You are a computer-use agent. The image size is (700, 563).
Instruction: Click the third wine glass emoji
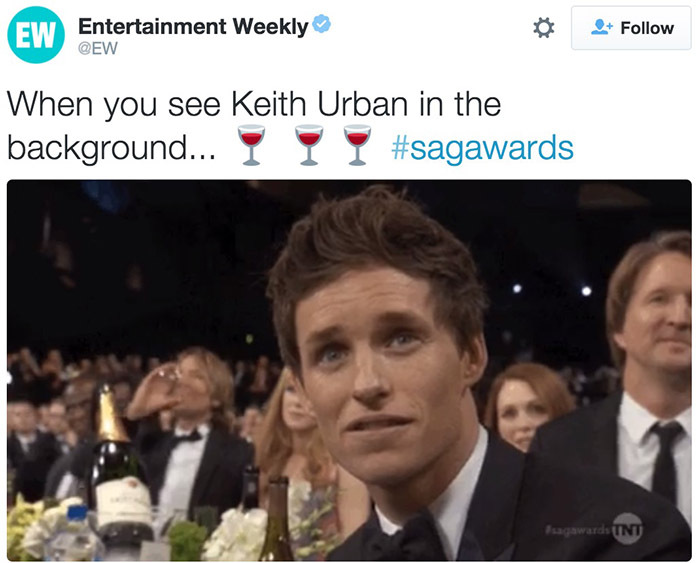pos(357,145)
